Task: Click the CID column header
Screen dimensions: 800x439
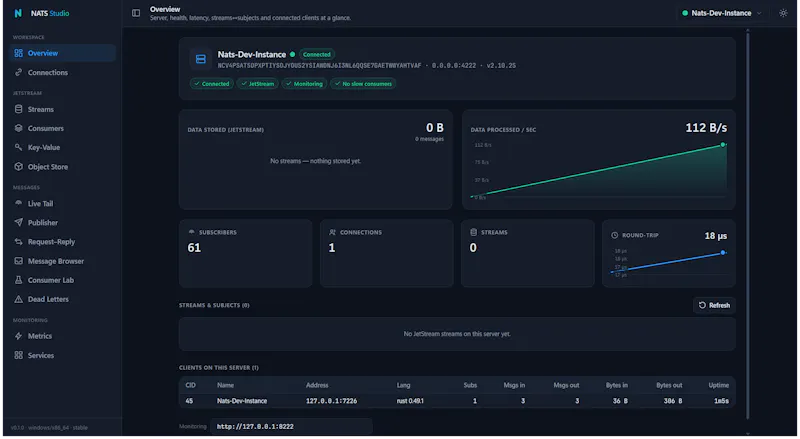Action: 190,385
